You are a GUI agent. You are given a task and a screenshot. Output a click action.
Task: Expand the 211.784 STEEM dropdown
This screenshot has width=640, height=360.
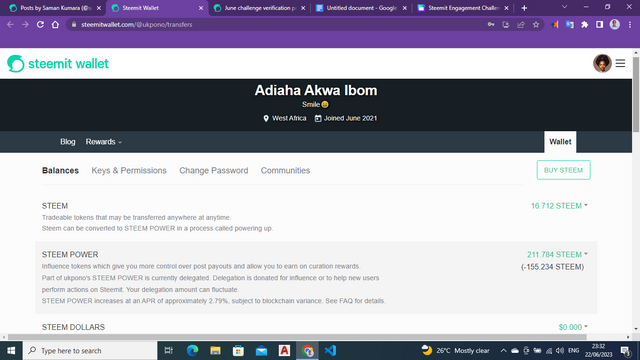[557, 254]
